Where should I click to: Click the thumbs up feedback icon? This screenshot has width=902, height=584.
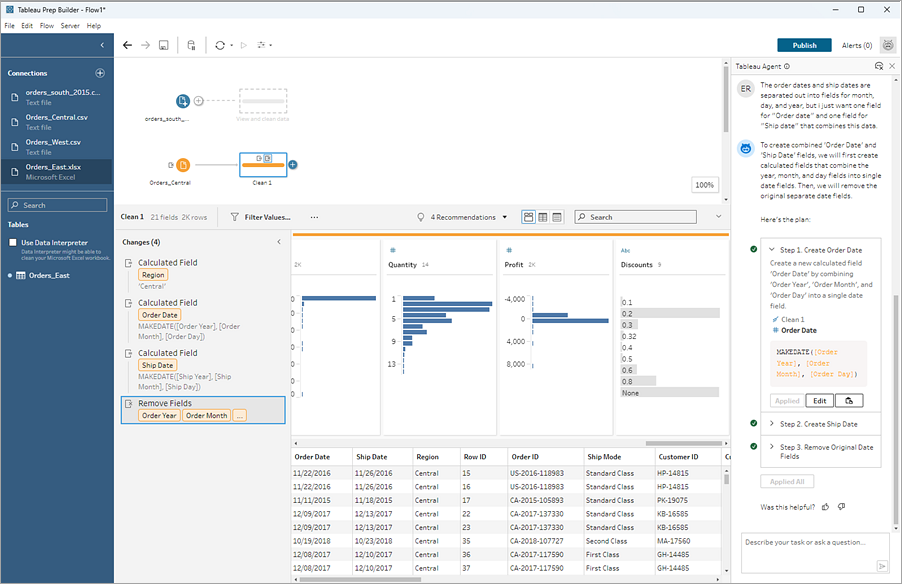[x=825, y=507]
